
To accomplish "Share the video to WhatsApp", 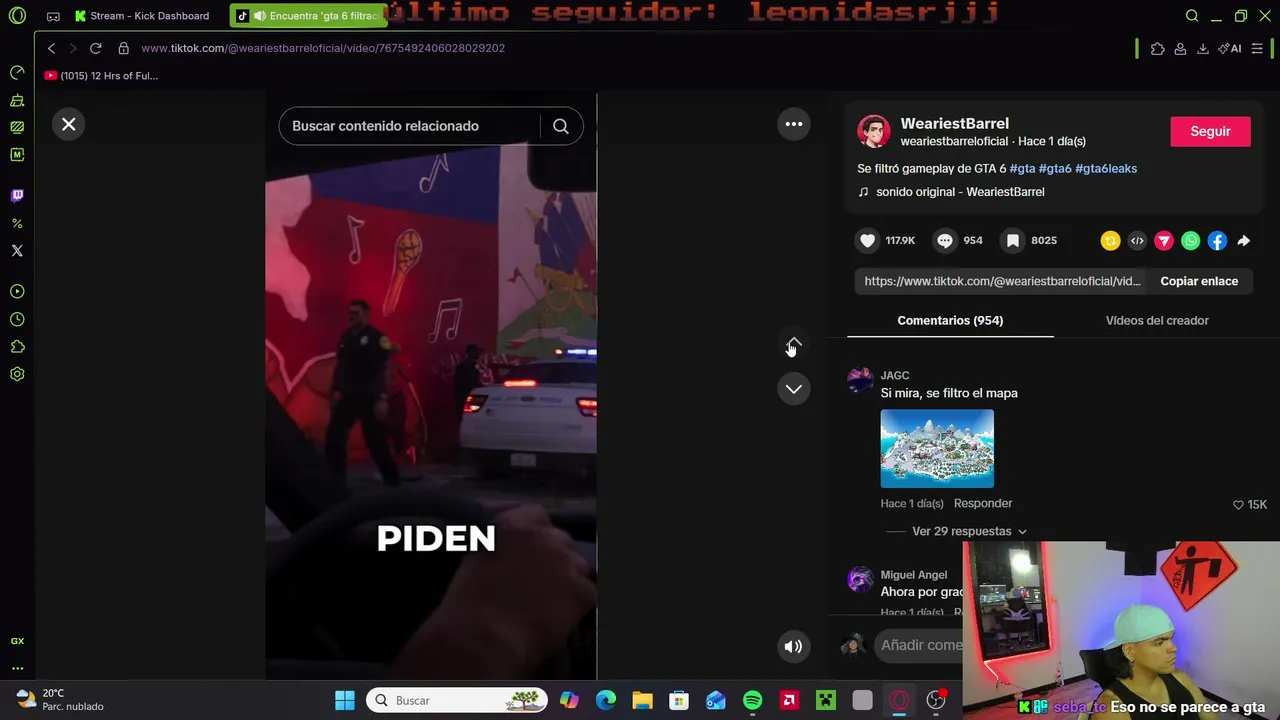I will (x=1190, y=240).
